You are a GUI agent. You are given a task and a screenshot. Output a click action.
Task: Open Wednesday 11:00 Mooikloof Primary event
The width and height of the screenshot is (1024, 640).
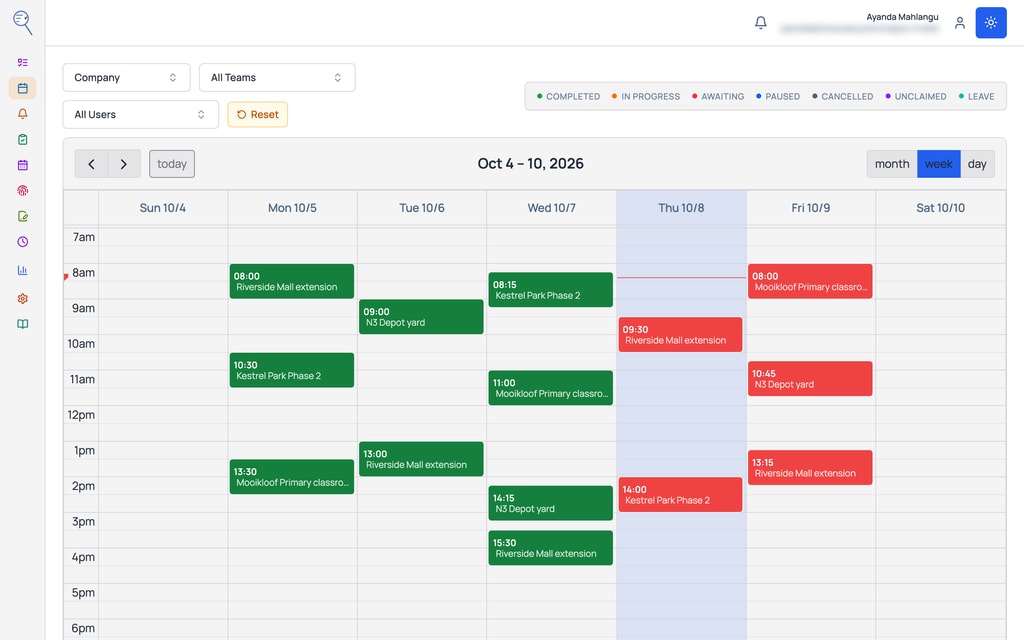[551, 388]
